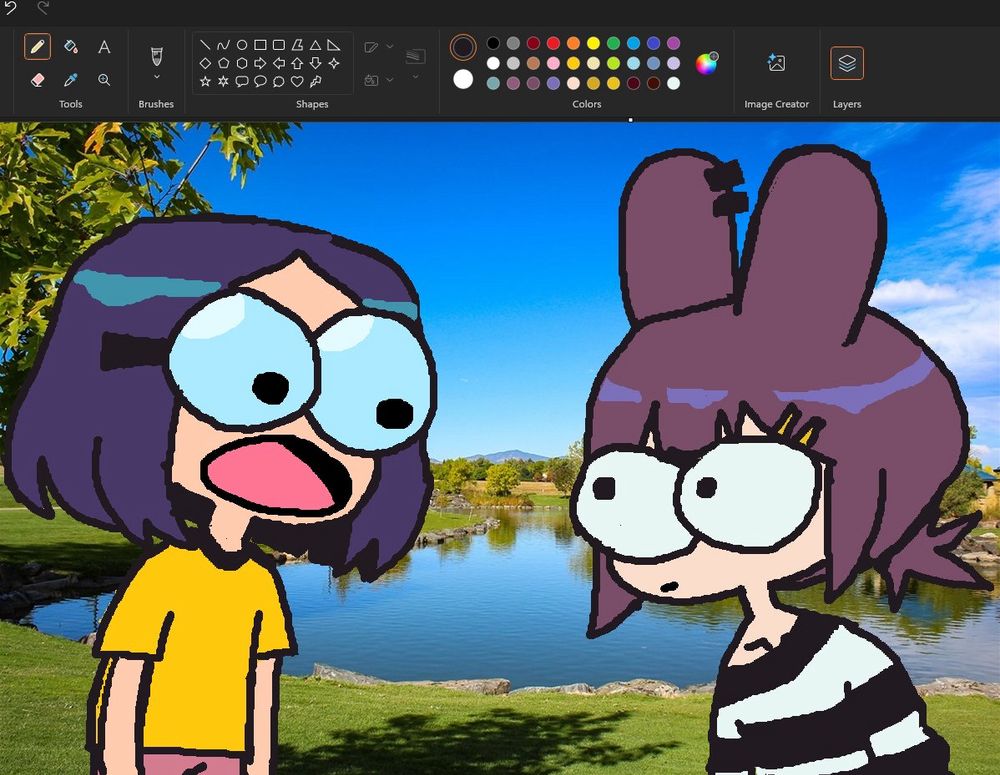1000x775 pixels.
Task: Expand the shape outline options
Action: coord(388,46)
